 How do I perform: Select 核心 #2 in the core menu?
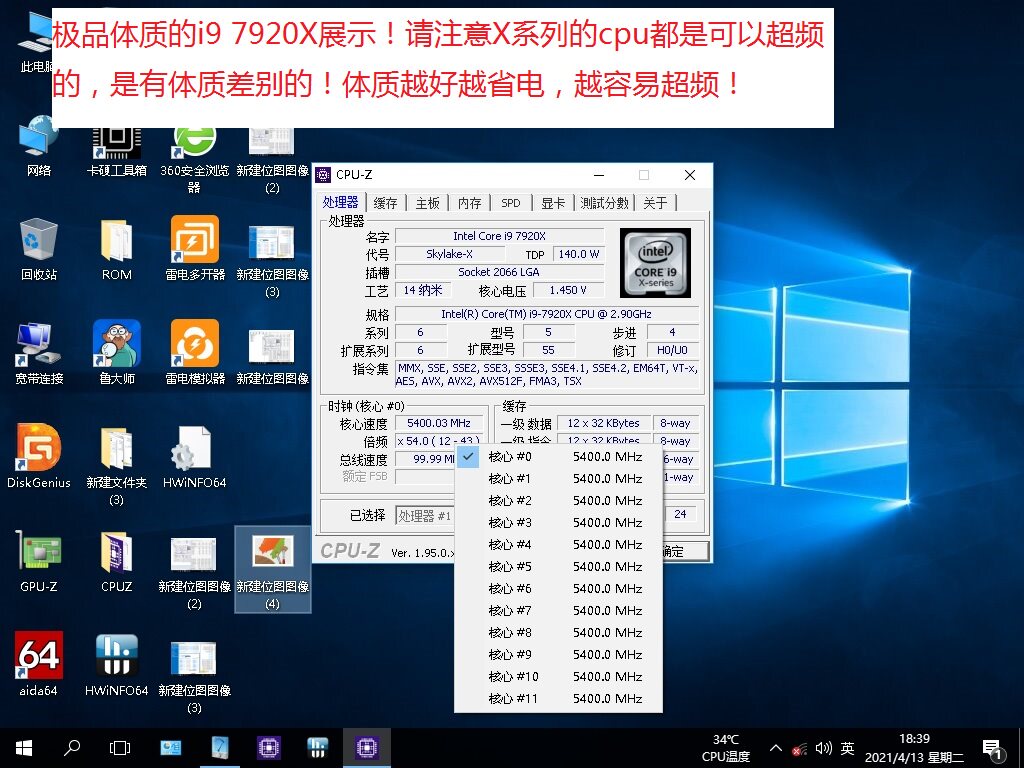pos(558,501)
